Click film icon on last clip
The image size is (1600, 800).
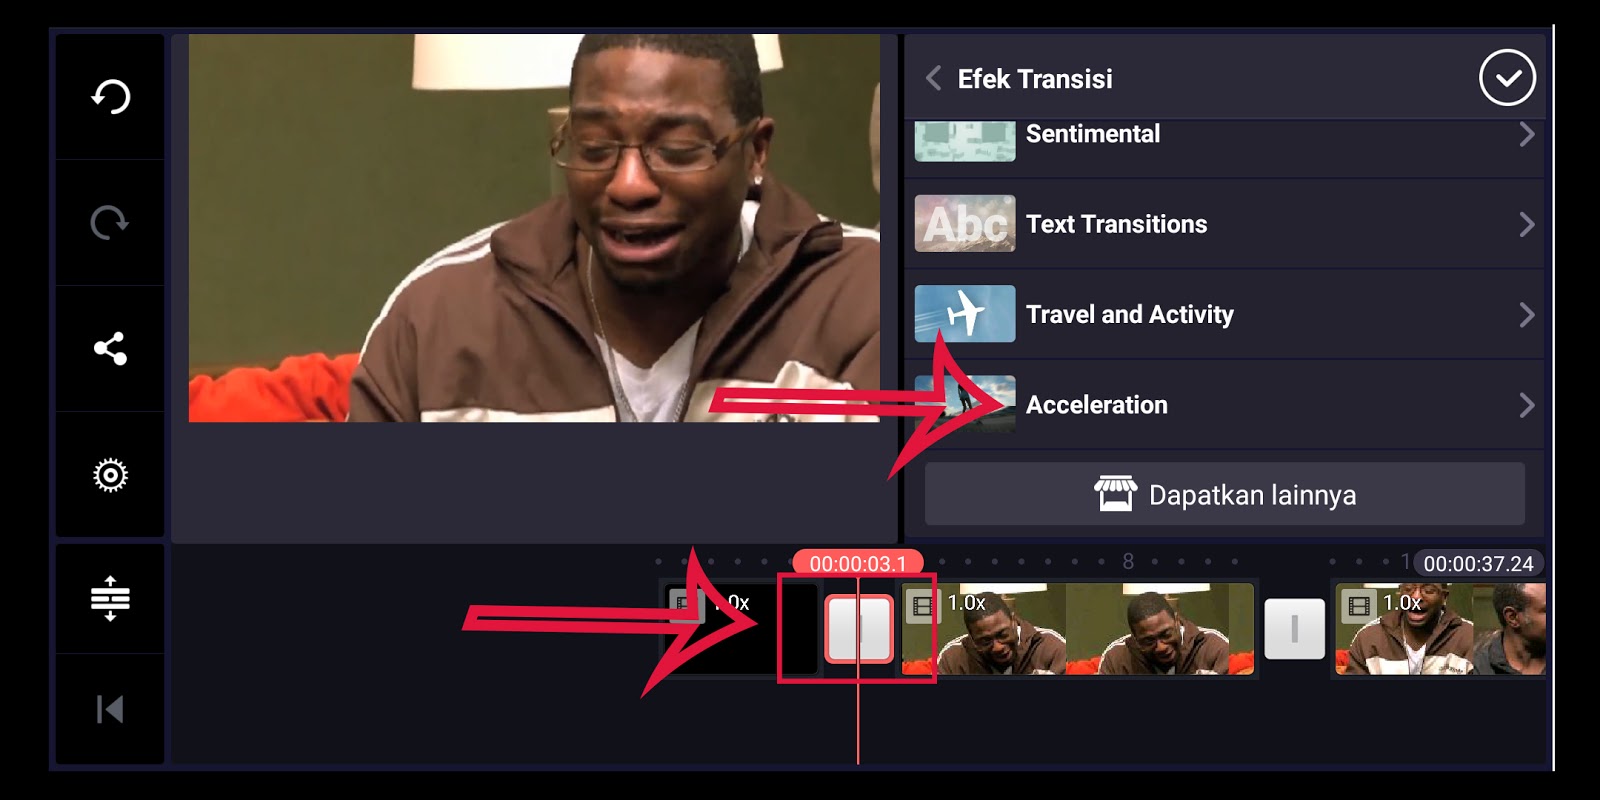click(x=1359, y=605)
